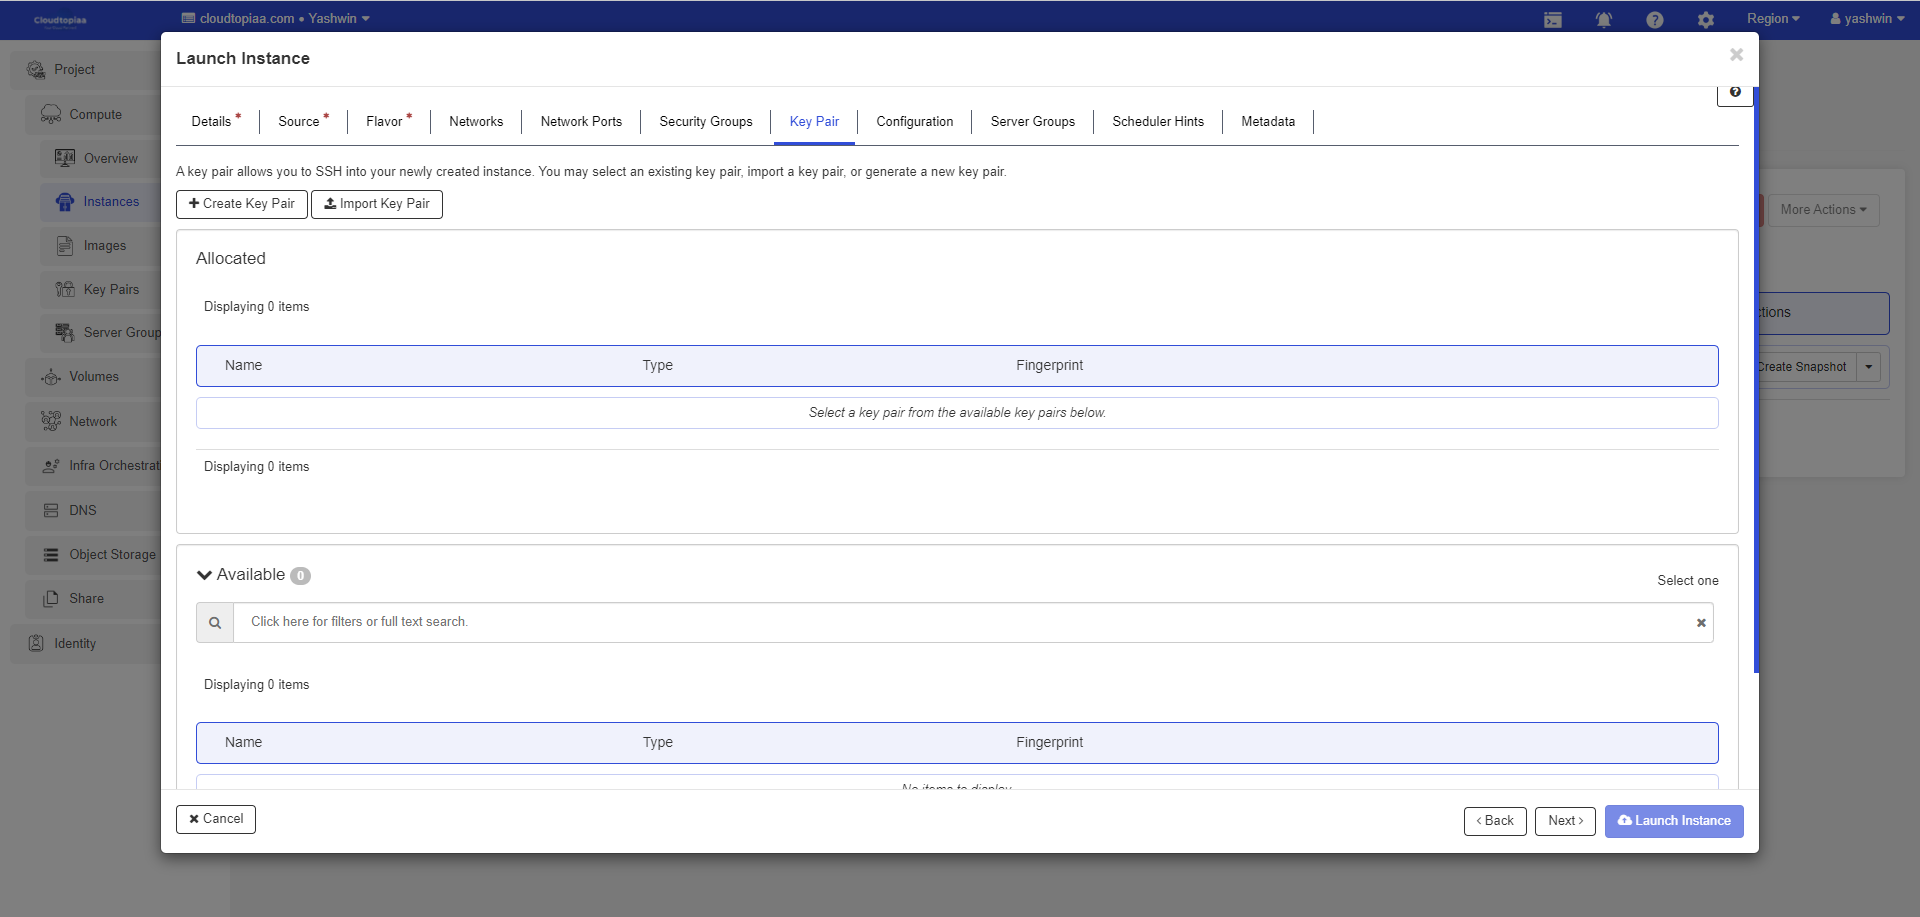Clear the filter search with the X icon
Screen dimensions: 1920x917
(1700, 623)
